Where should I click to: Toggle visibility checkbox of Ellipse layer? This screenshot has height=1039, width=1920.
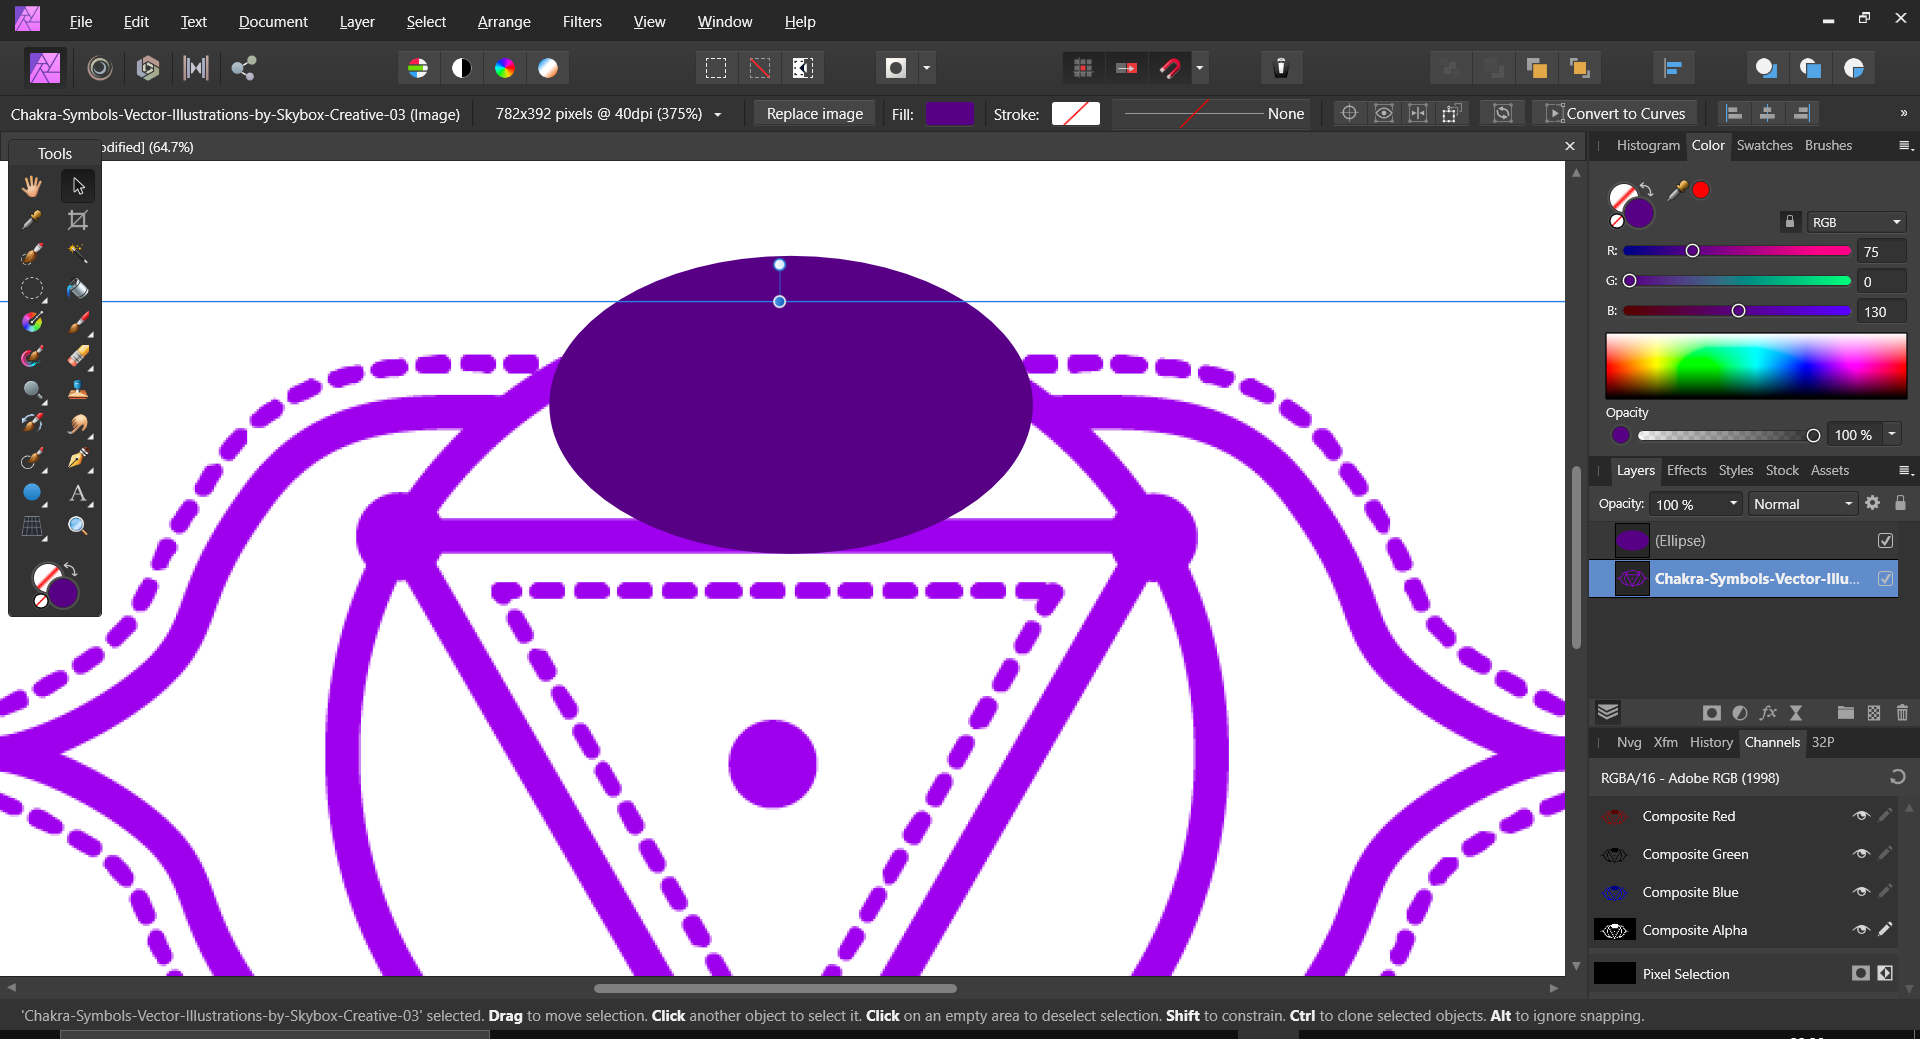[x=1886, y=541]
